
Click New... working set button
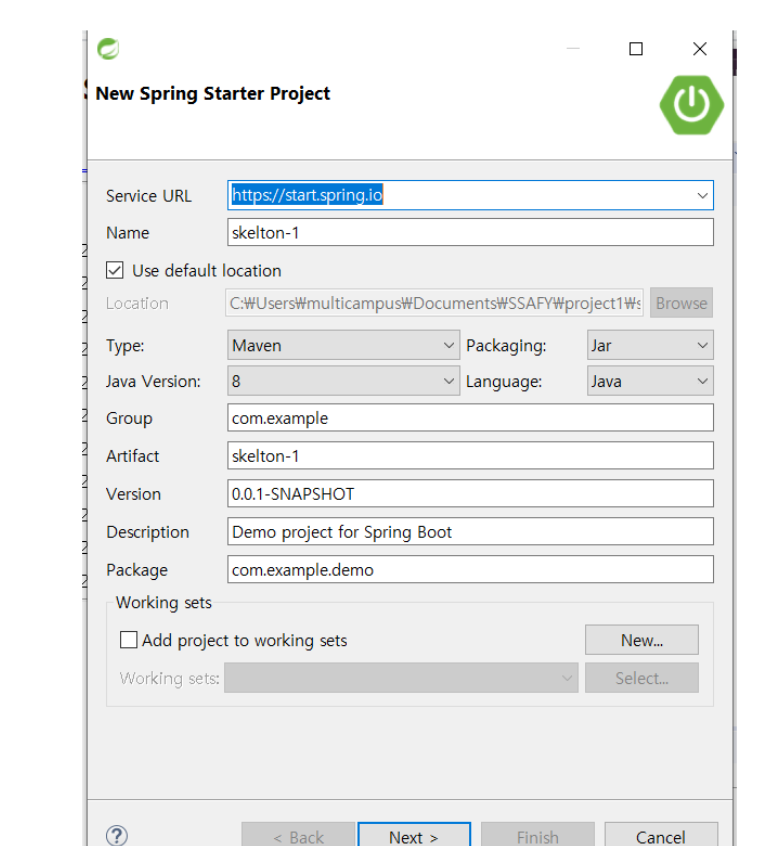tap(642, 640)
